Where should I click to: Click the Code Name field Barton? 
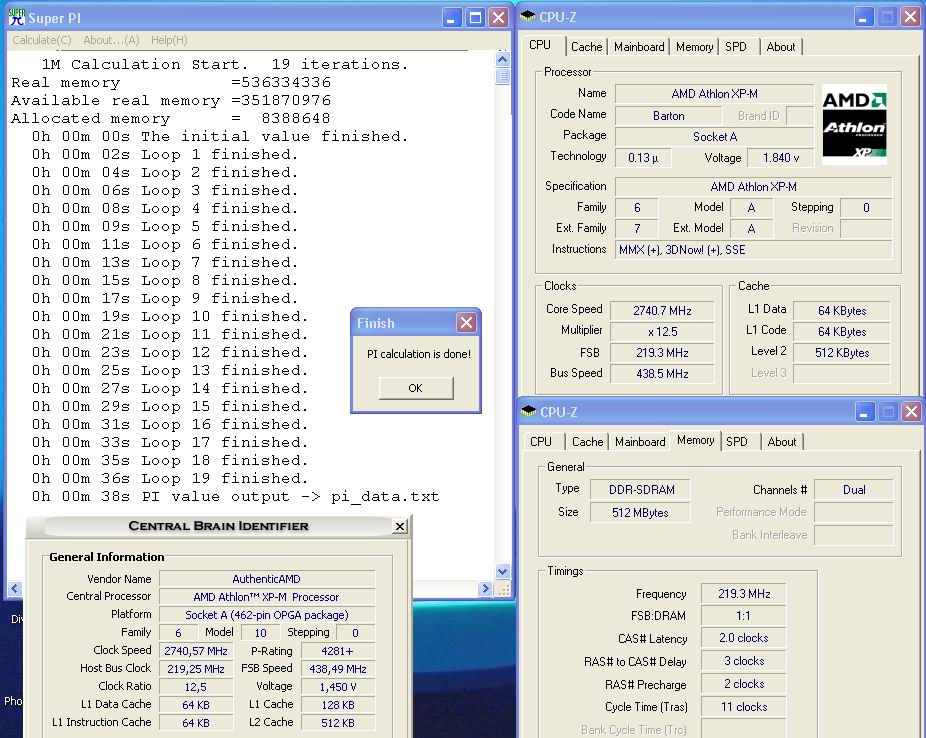(x=669, y=116)
